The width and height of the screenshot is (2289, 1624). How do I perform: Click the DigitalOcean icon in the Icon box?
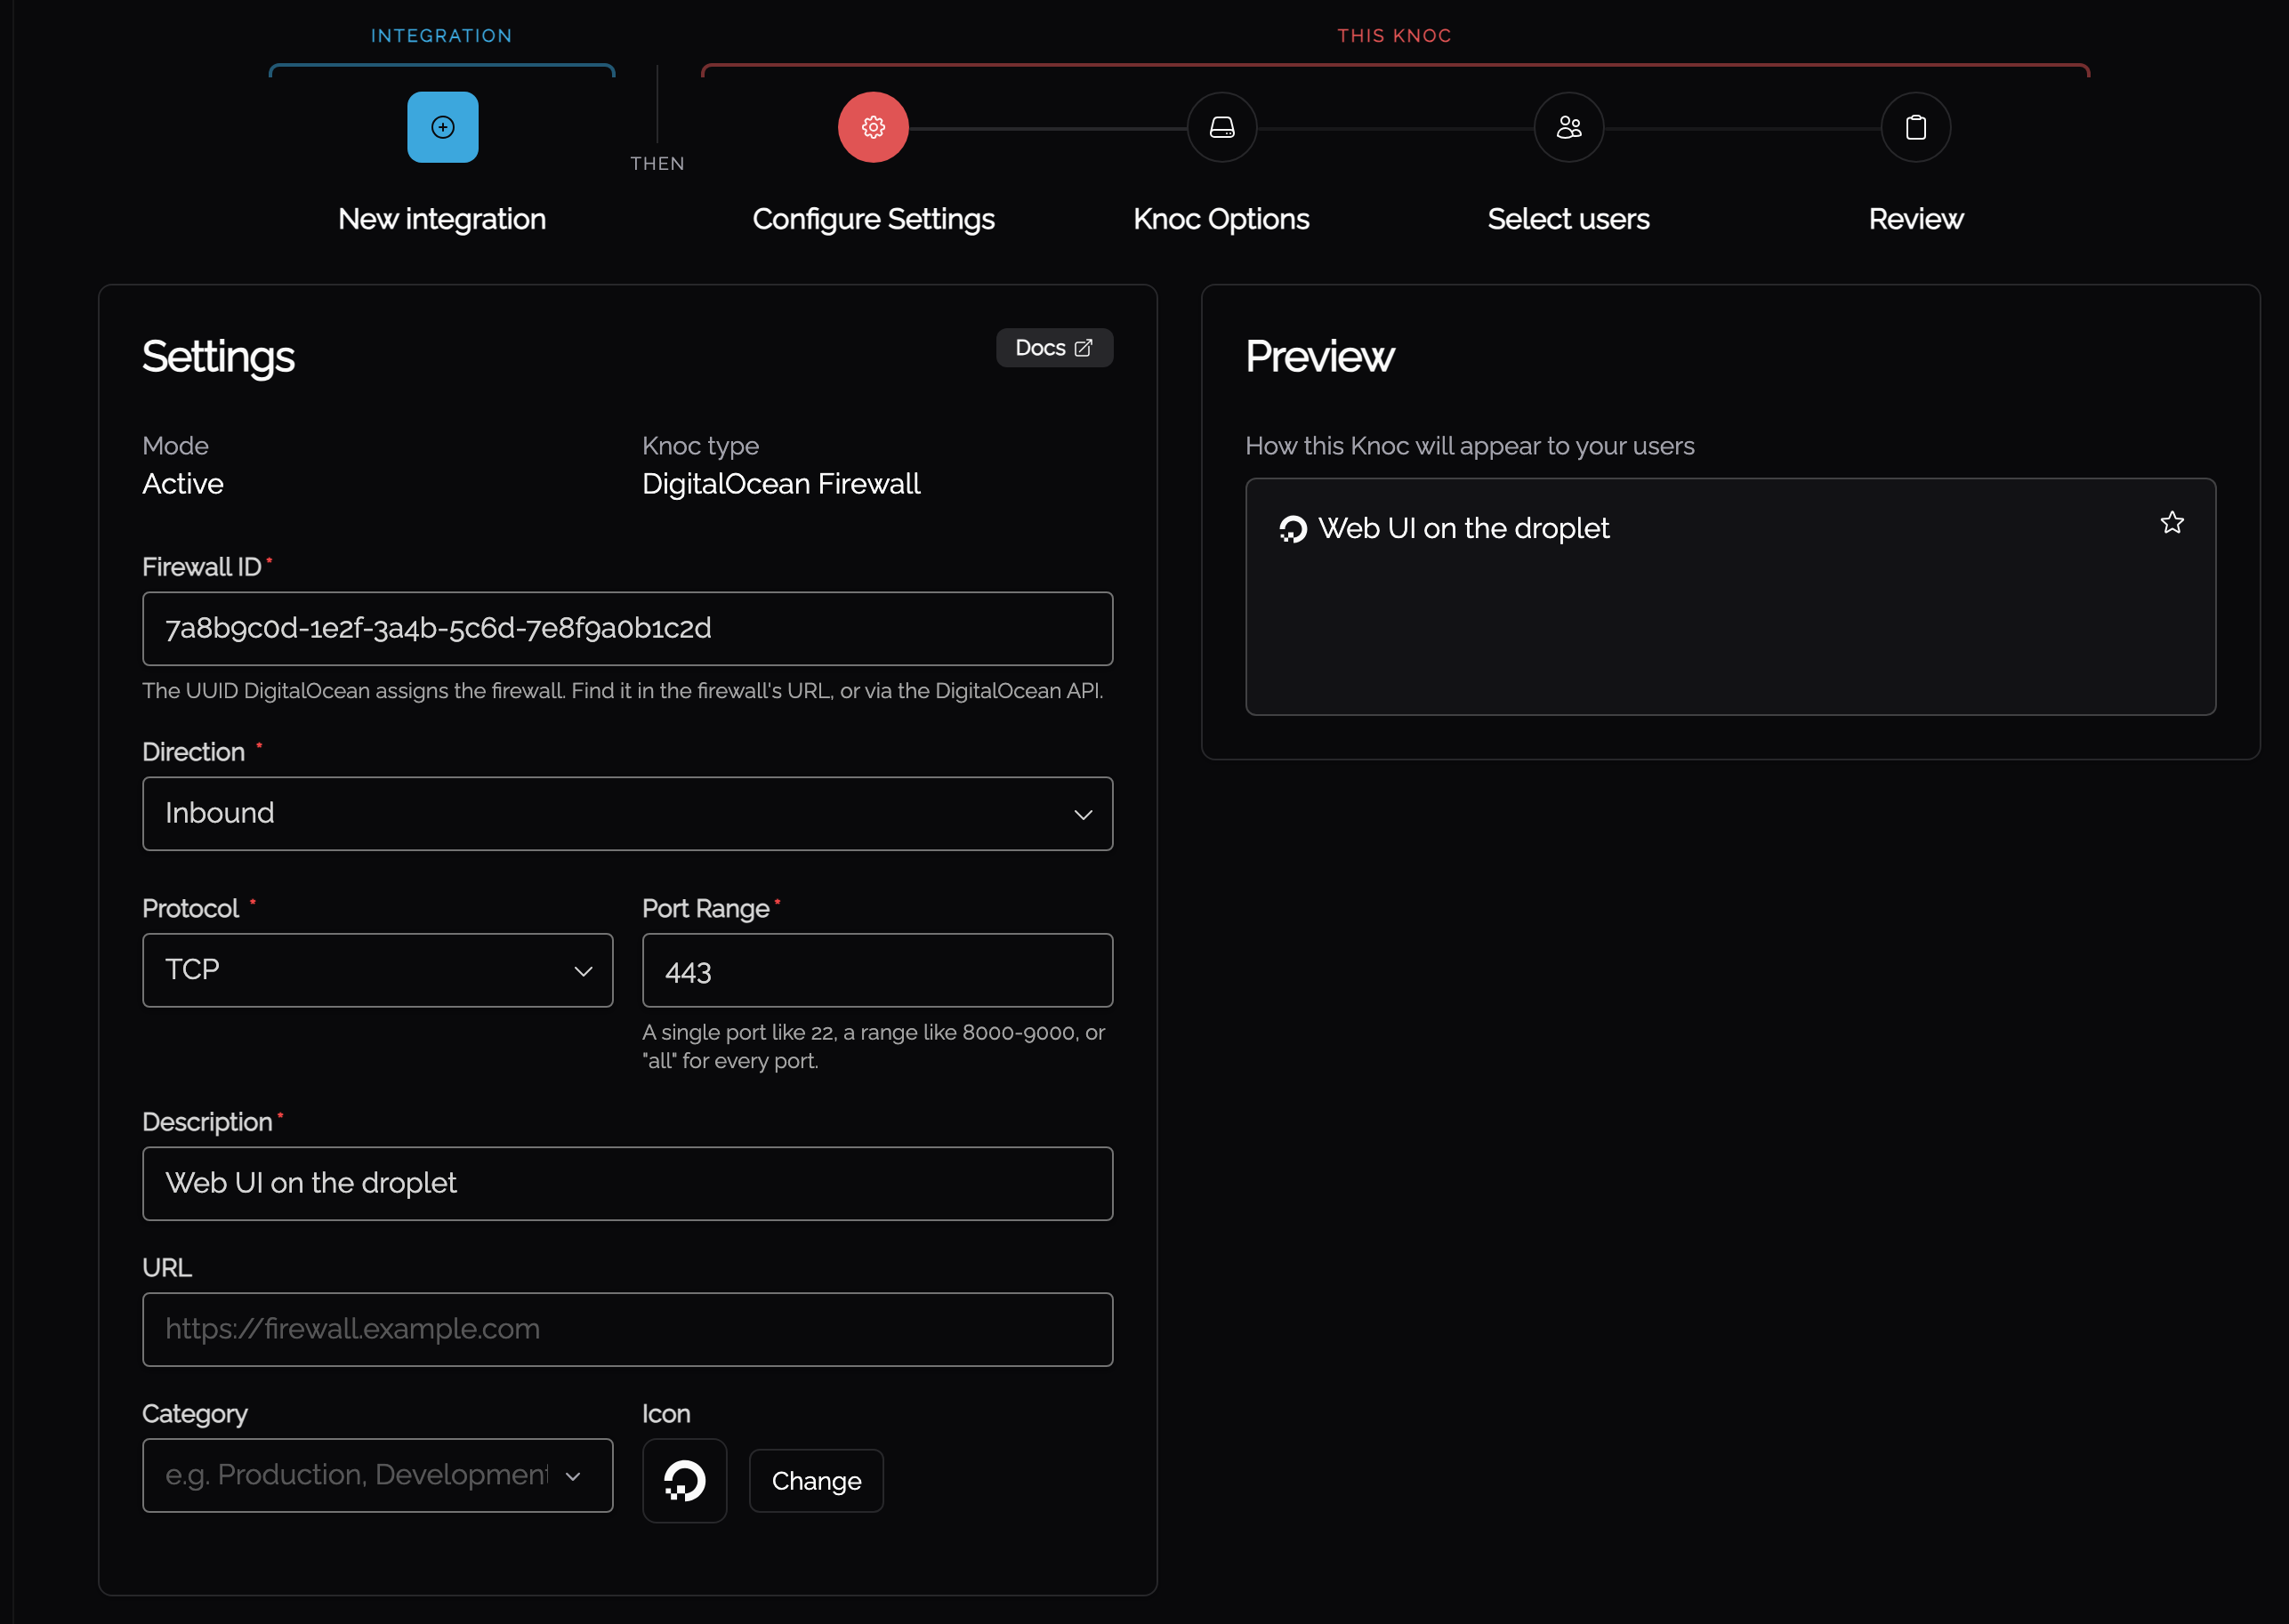[x=685, y=1480]
